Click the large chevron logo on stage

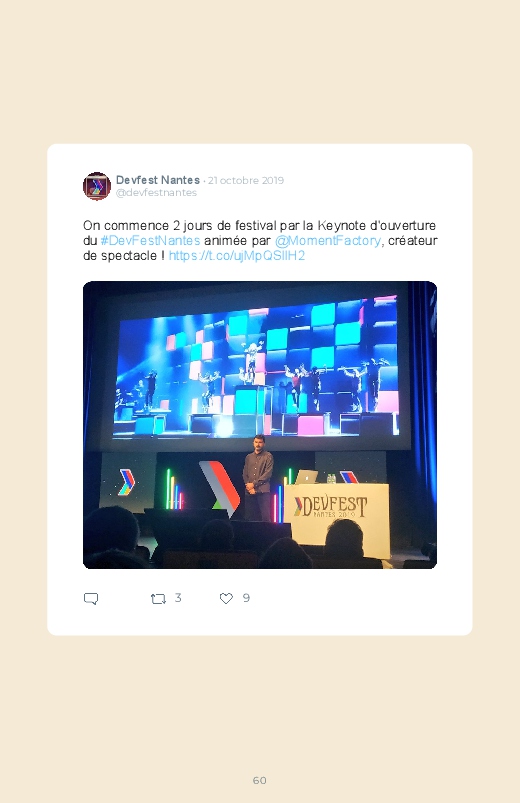pyautogui.click(x=219, y=488)
